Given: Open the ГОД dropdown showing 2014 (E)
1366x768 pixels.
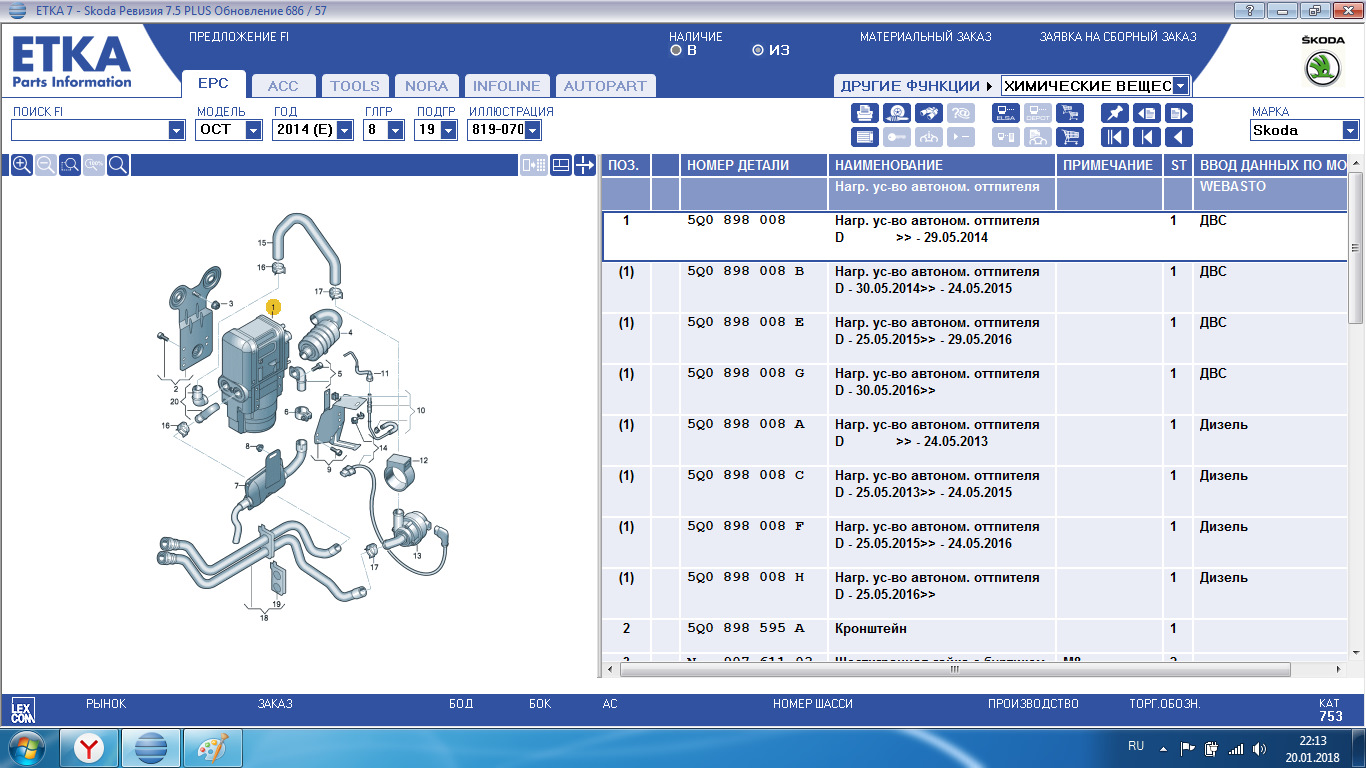Looking at the screenshot, I should click(345, 130).
